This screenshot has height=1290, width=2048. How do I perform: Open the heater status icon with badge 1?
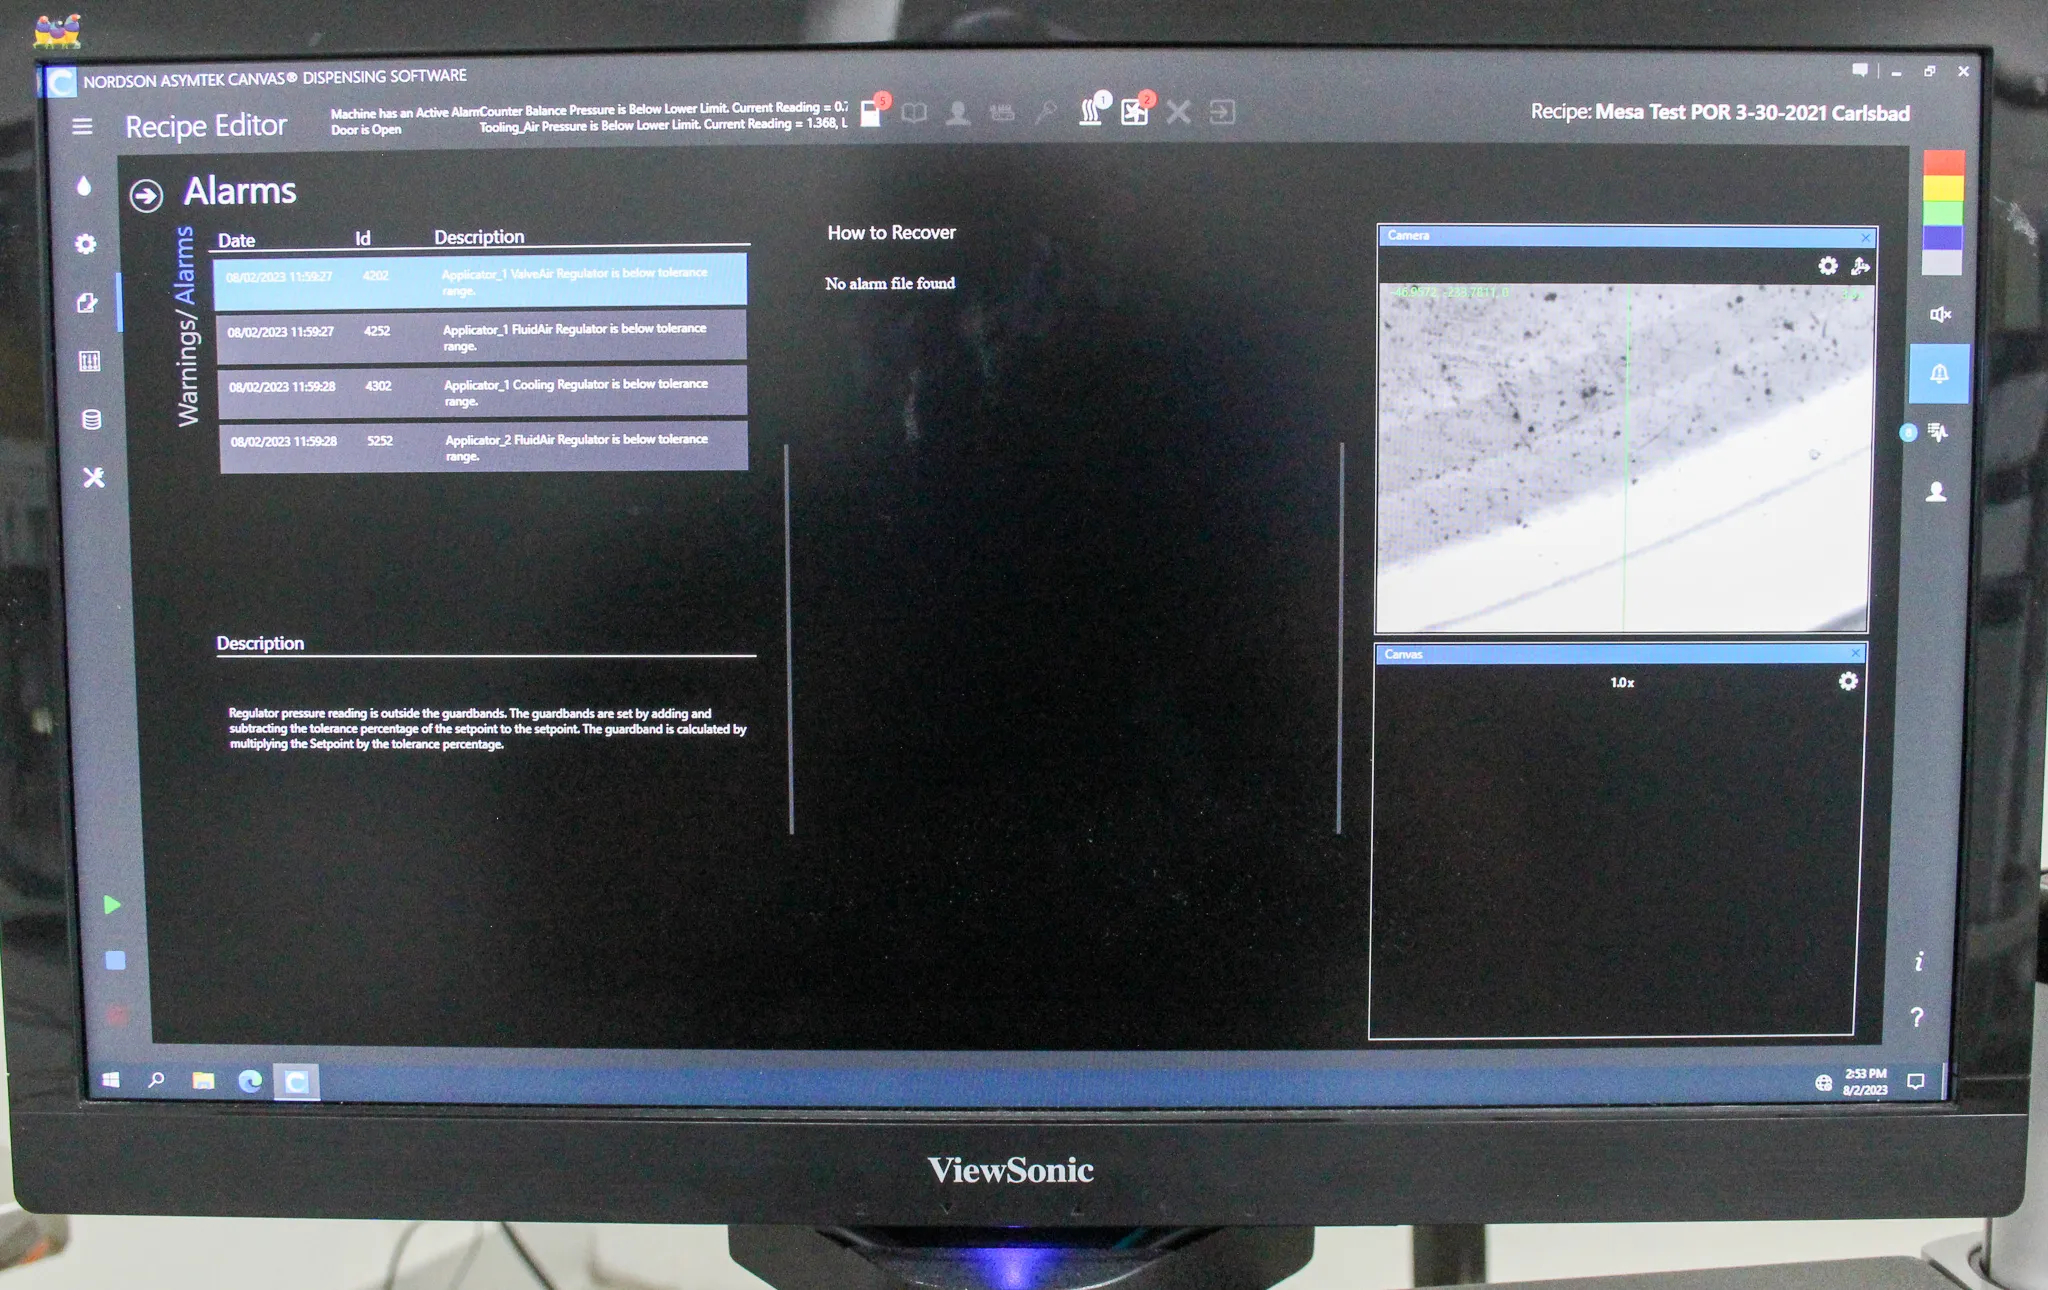click(1092, 110)
